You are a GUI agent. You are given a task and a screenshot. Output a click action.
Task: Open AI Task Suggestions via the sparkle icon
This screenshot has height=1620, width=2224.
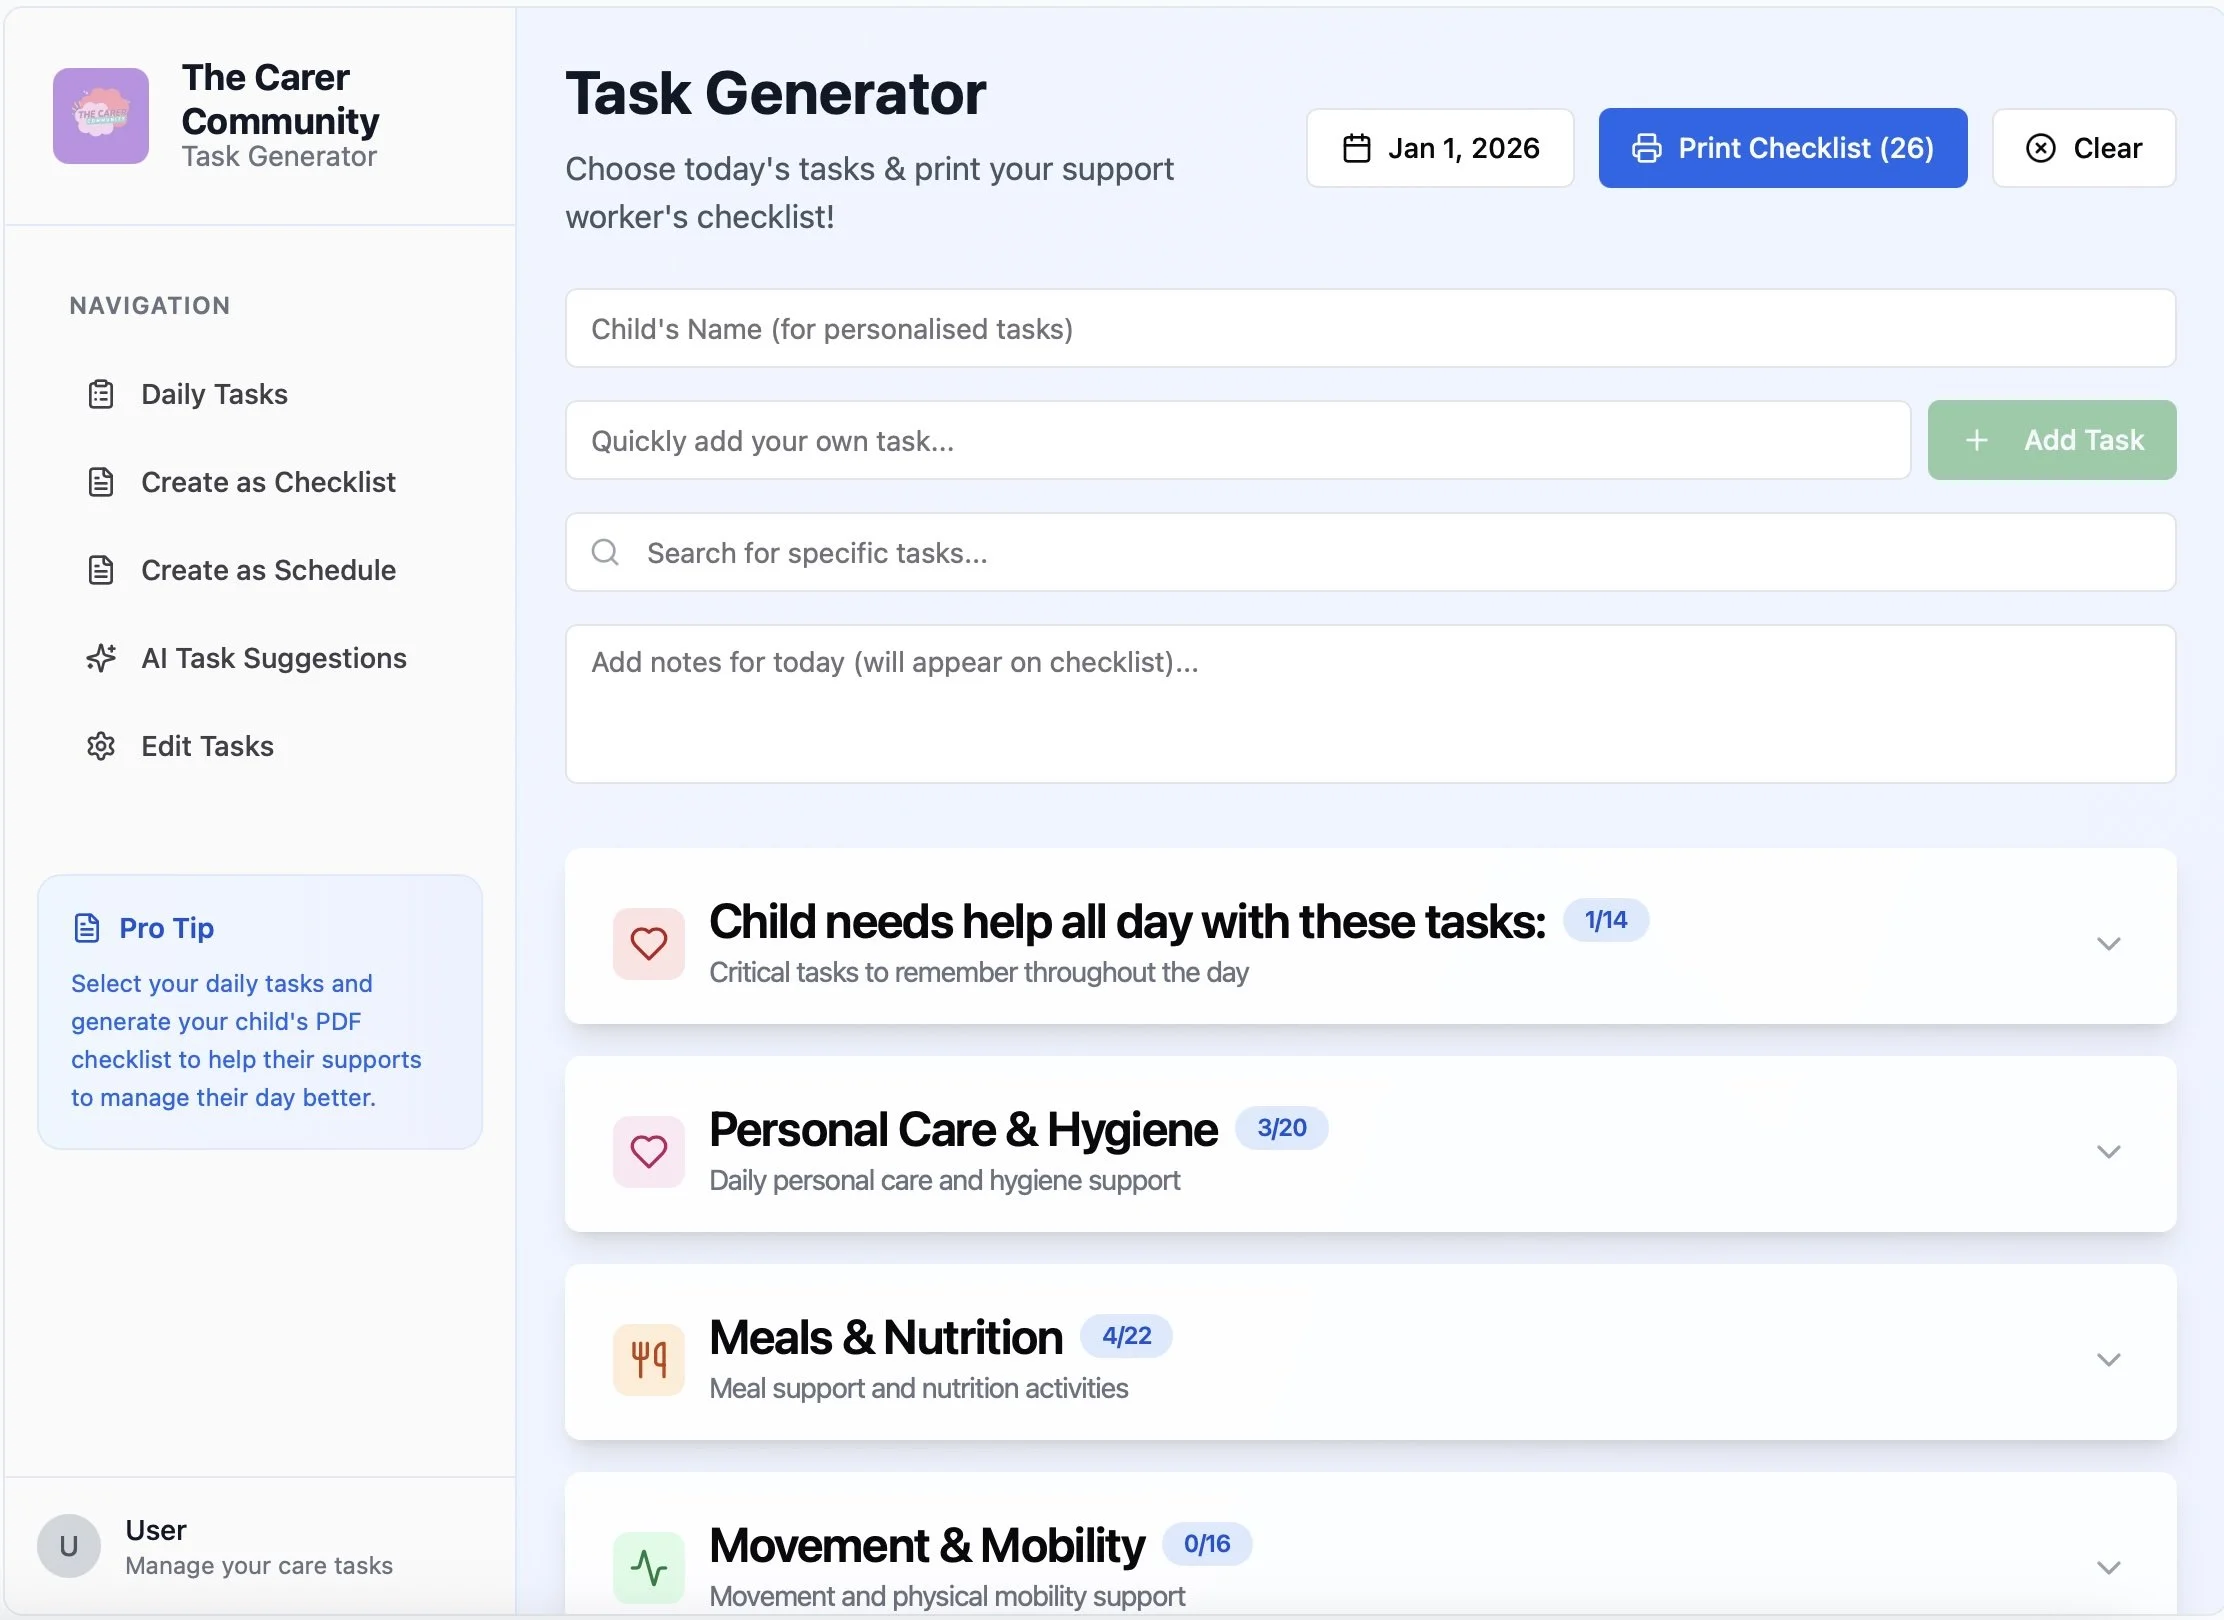coord(101,658)
